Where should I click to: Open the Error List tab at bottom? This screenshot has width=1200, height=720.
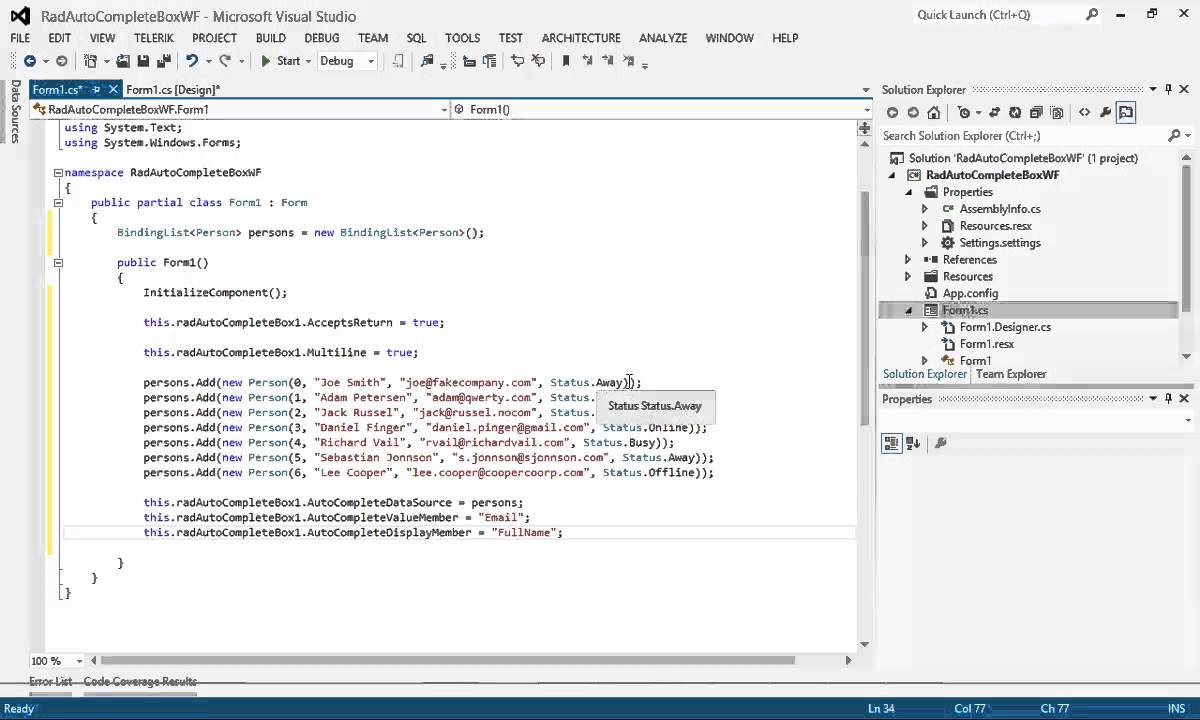pos(50,682)
